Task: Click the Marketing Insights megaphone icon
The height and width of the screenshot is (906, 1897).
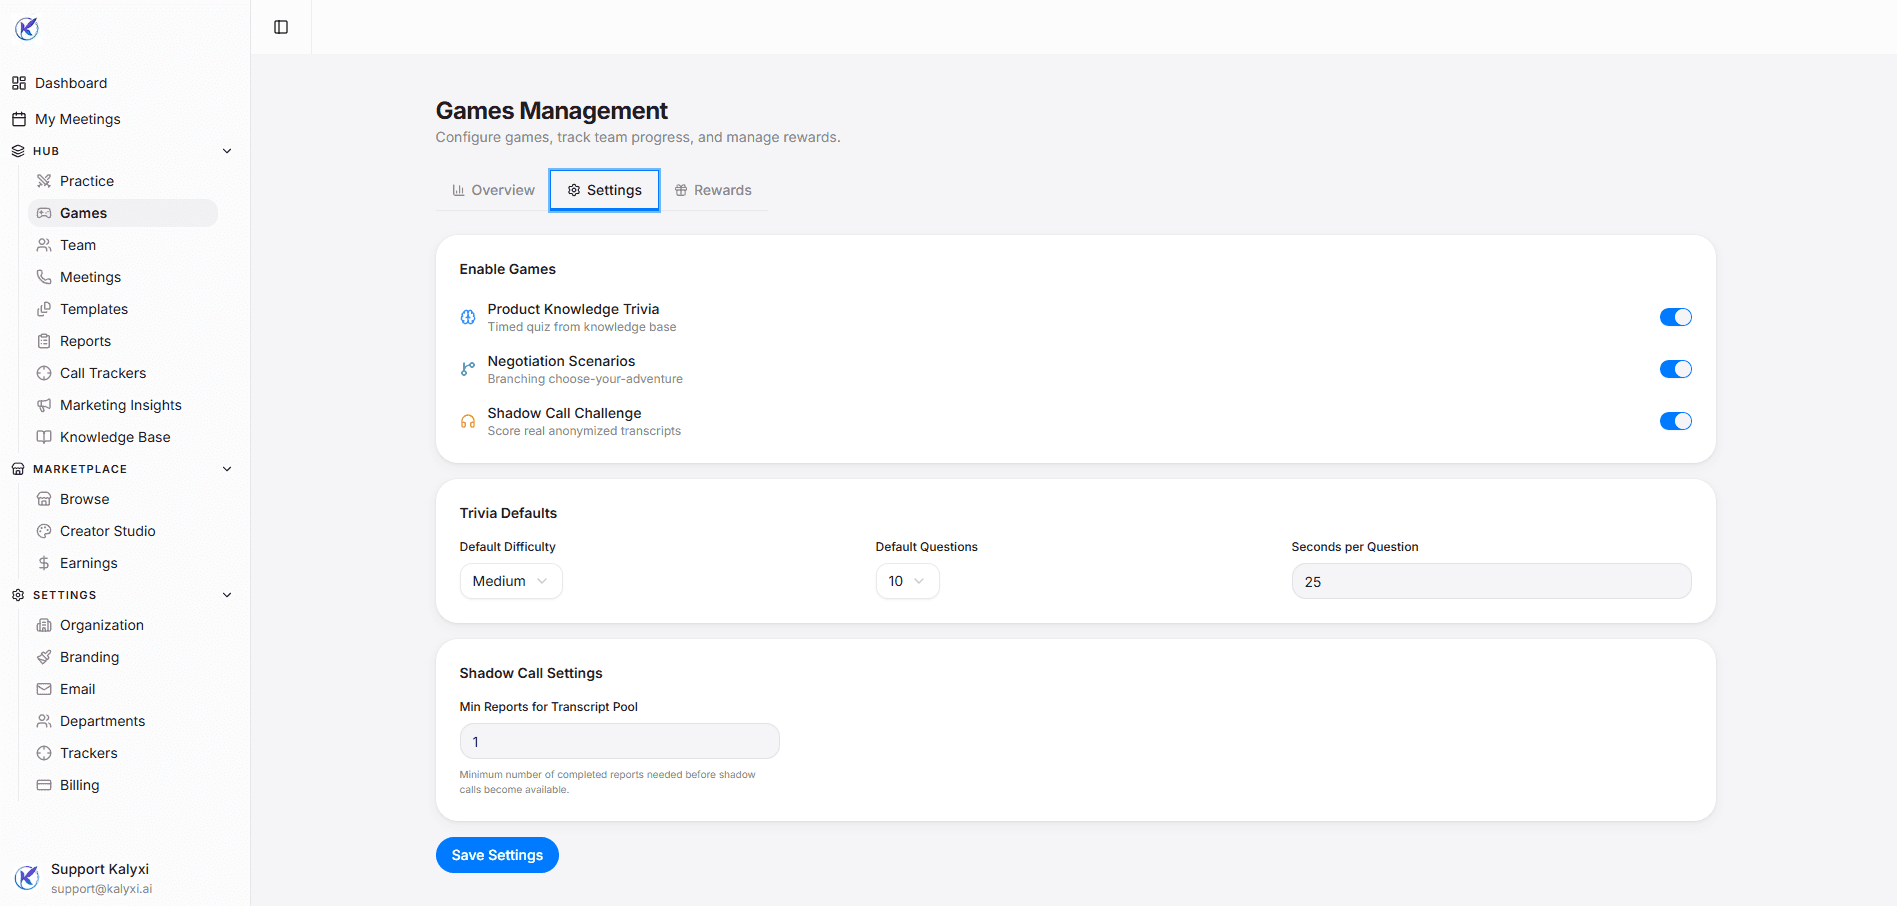Action: tap(44, 405)
